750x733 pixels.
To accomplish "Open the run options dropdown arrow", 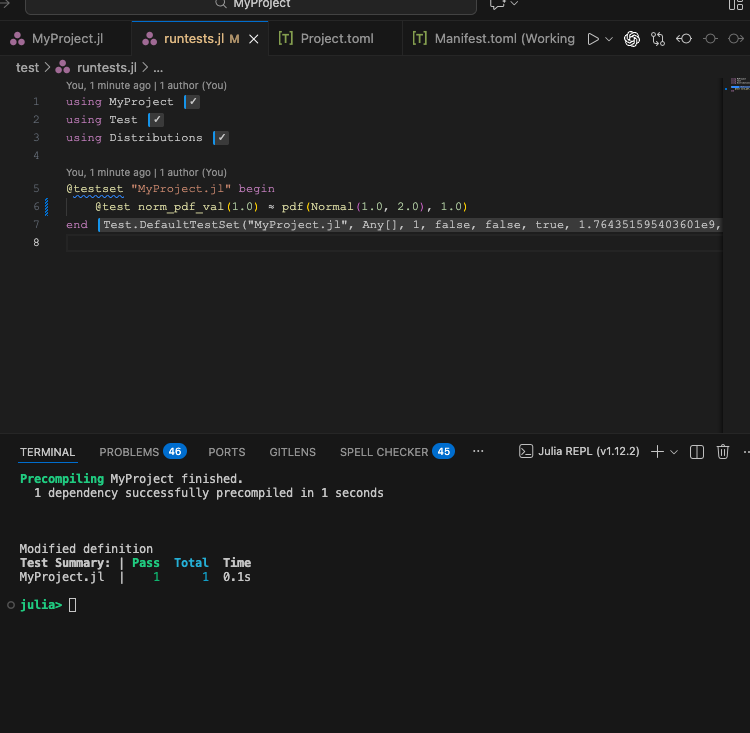I will tap(608, 39).
